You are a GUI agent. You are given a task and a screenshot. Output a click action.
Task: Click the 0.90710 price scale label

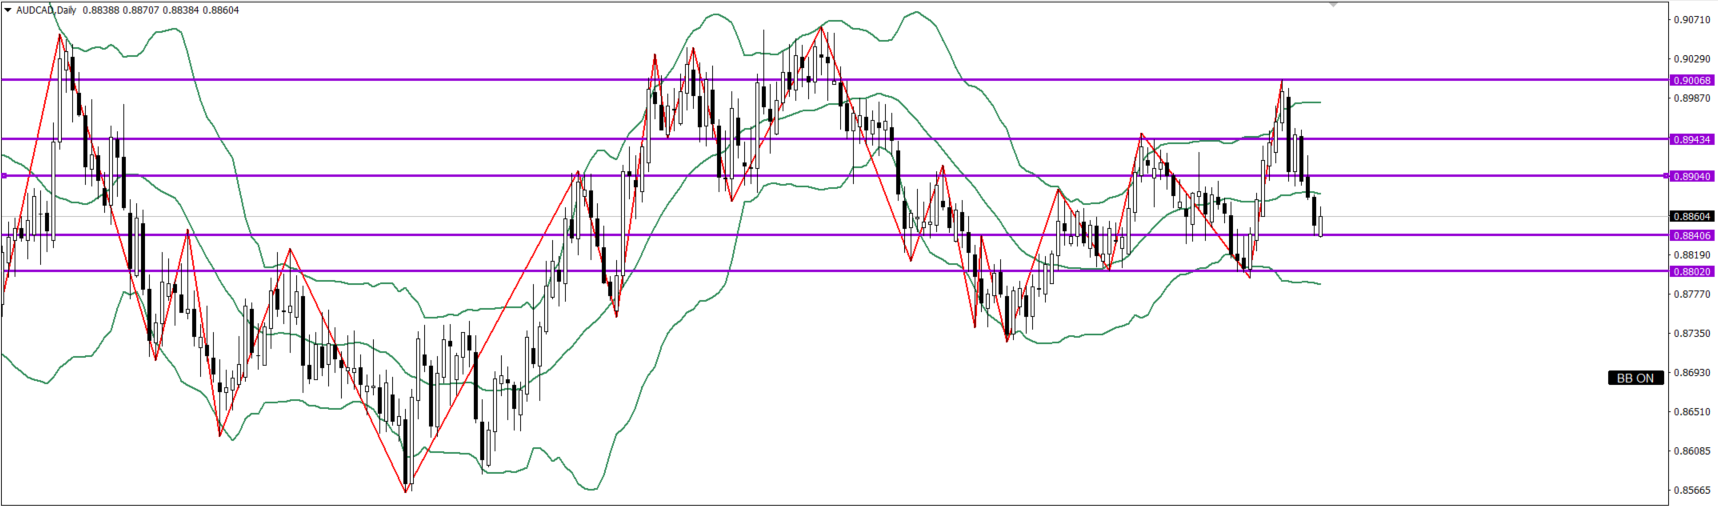point(1692,19)
